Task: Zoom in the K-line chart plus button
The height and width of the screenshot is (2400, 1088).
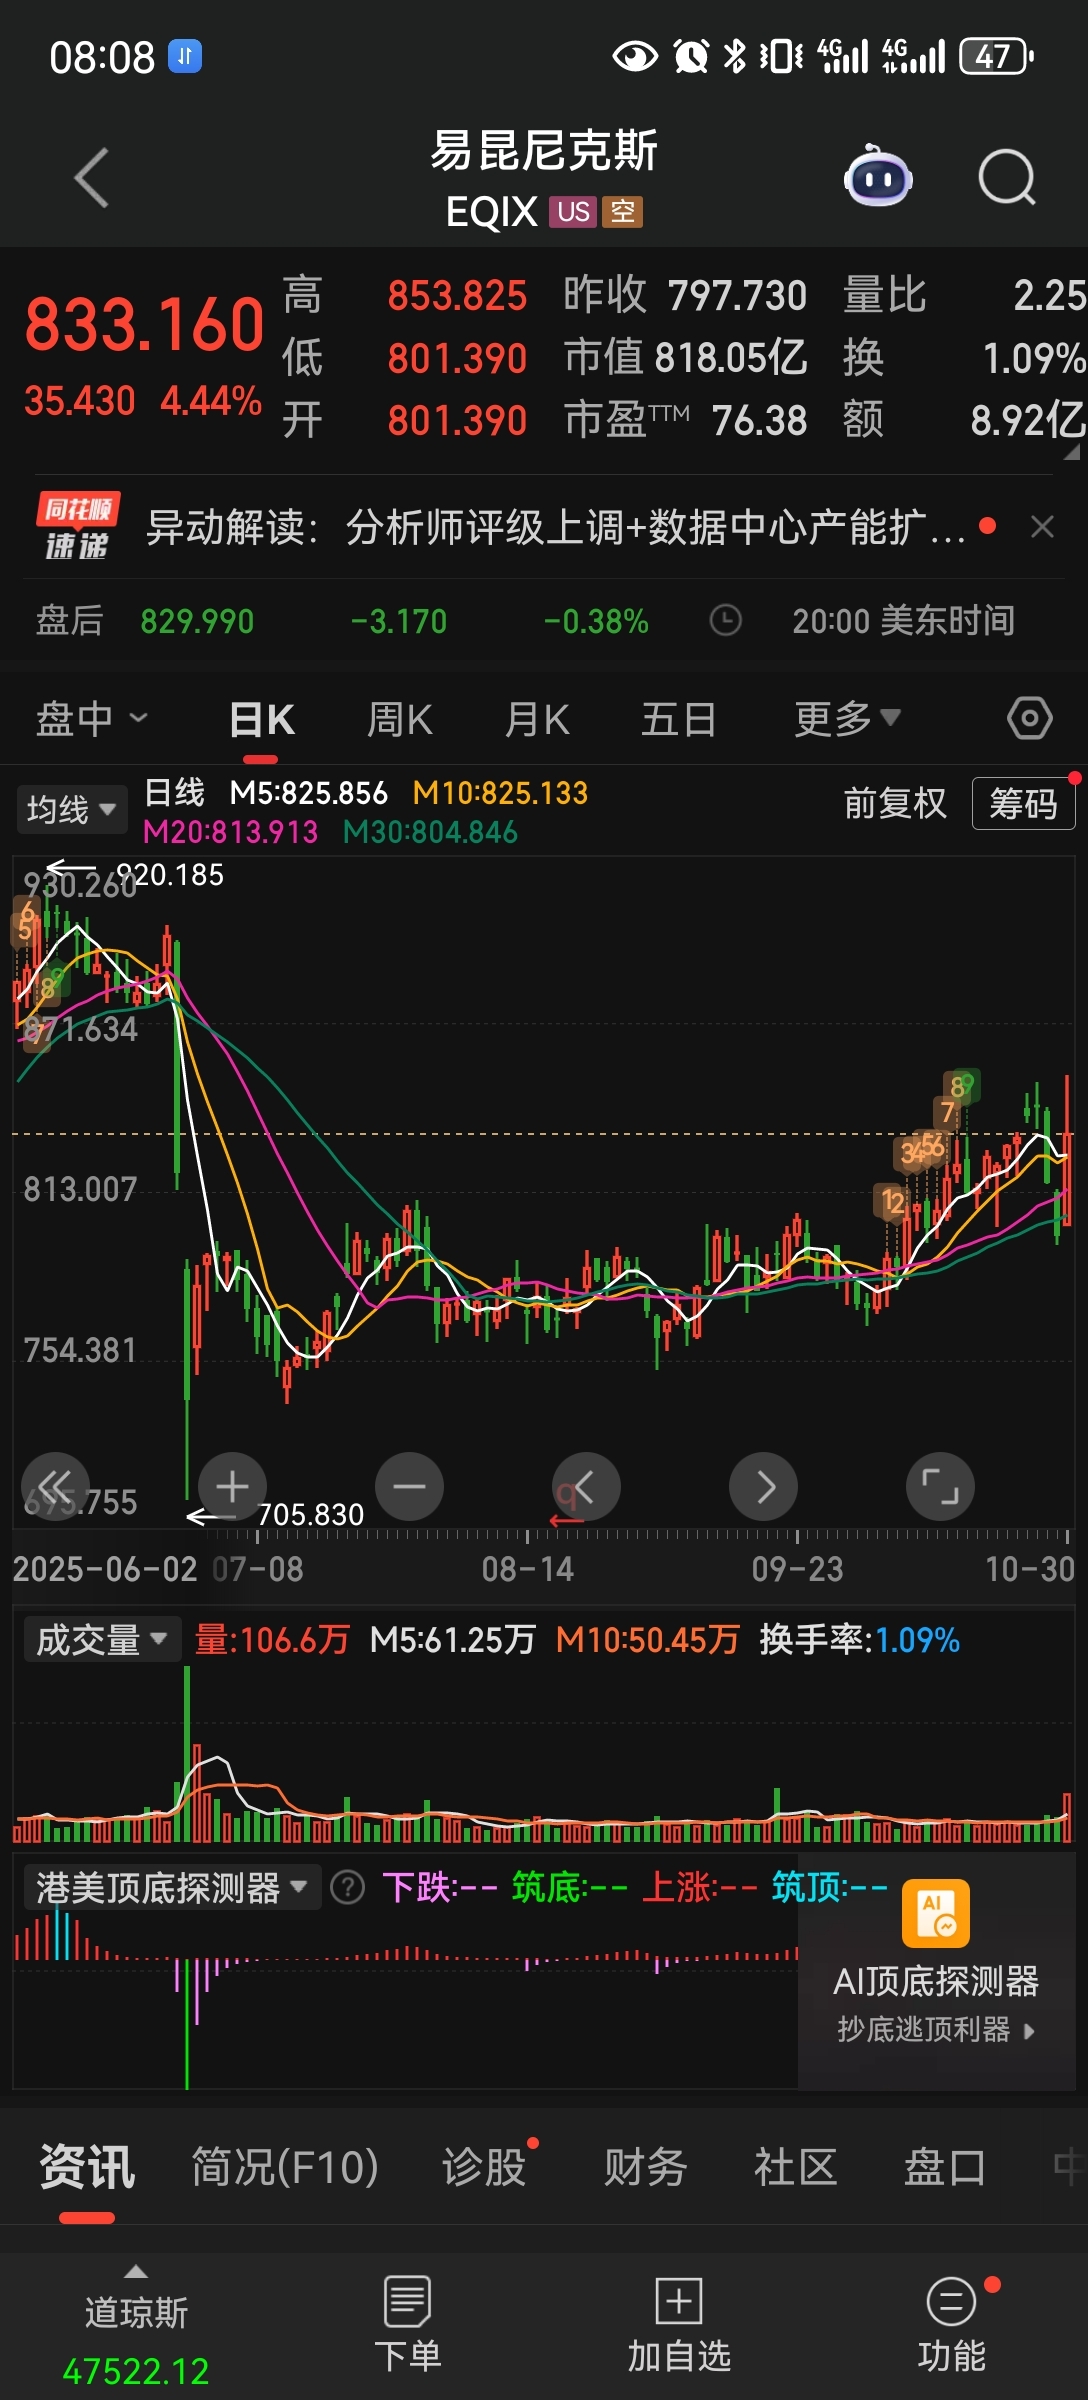Action: click(232, 1486)
